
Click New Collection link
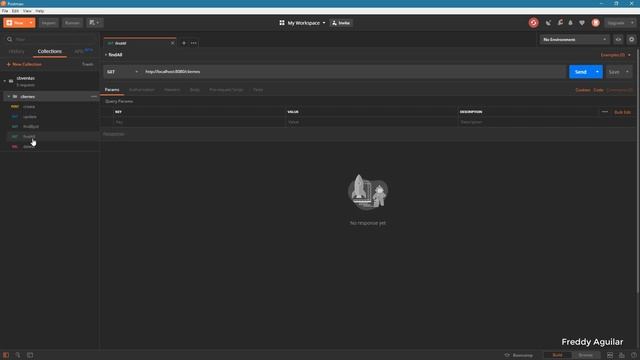[x=24, y=64]
